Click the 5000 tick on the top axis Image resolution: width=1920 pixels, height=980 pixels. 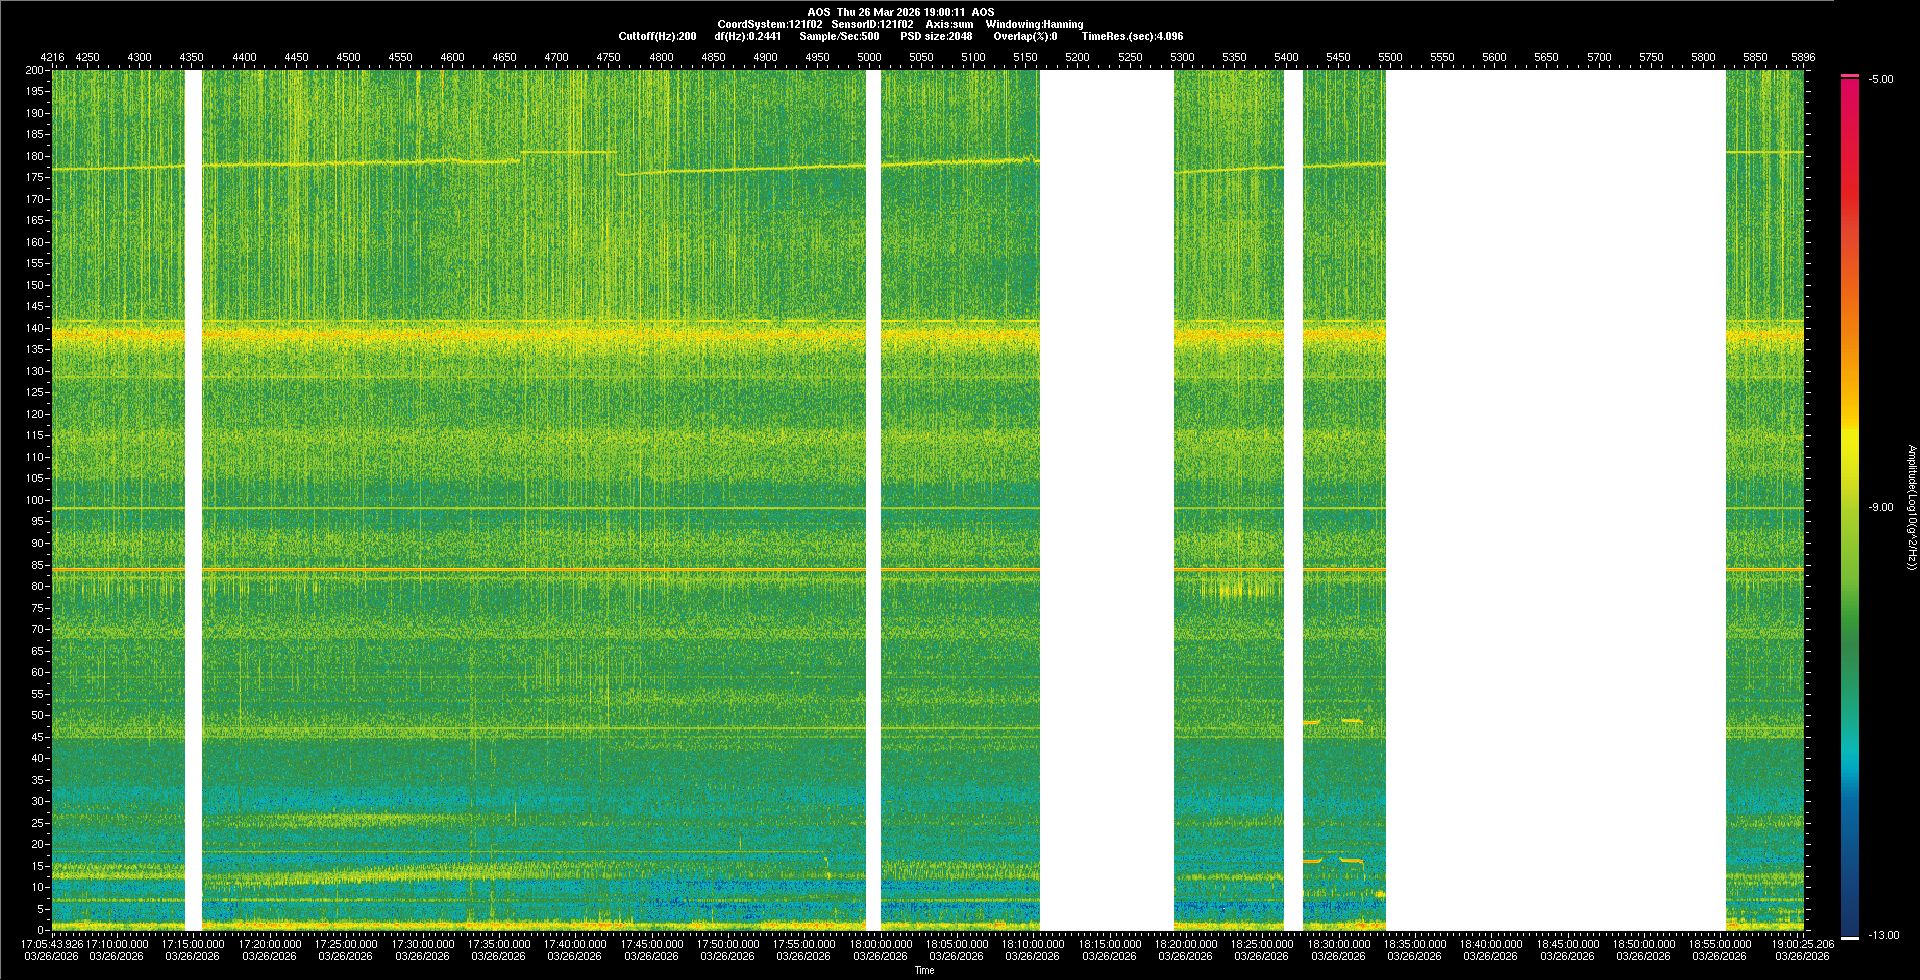pyautogui.click(x=869, y=57)
